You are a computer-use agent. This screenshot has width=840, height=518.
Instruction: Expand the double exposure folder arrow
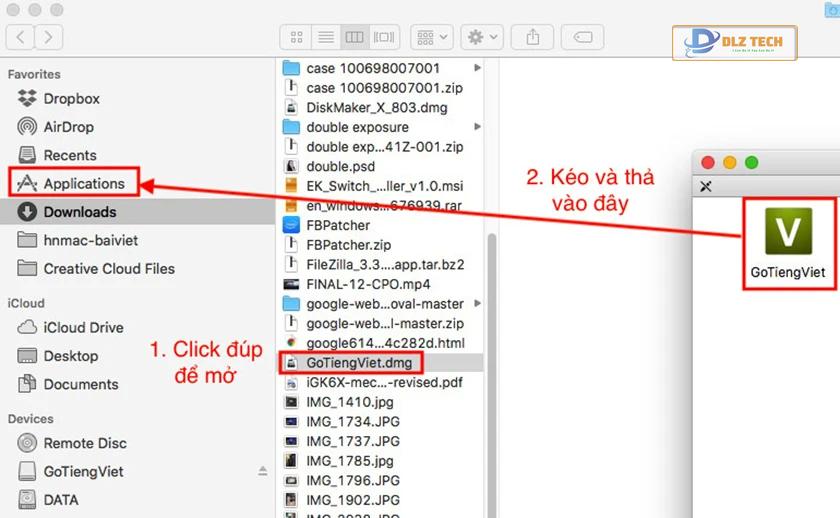coord(477,126)
